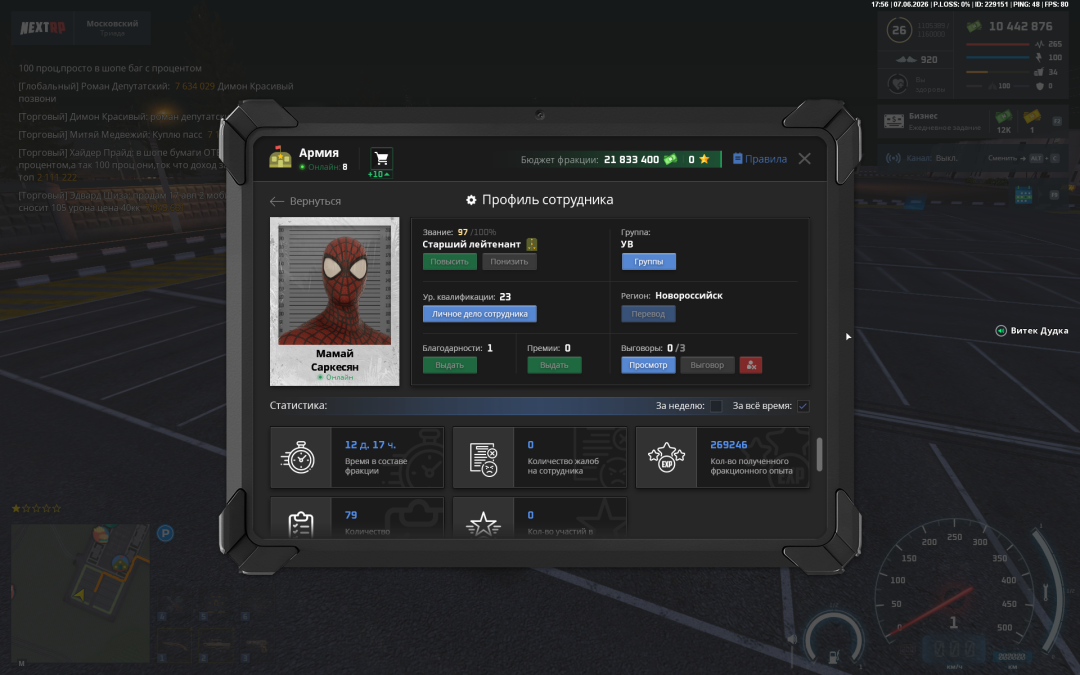The height and width of the screenshot is (675, 1080).
Task: Close the faction tablet with the X
Action: click(x=804, y=159)
